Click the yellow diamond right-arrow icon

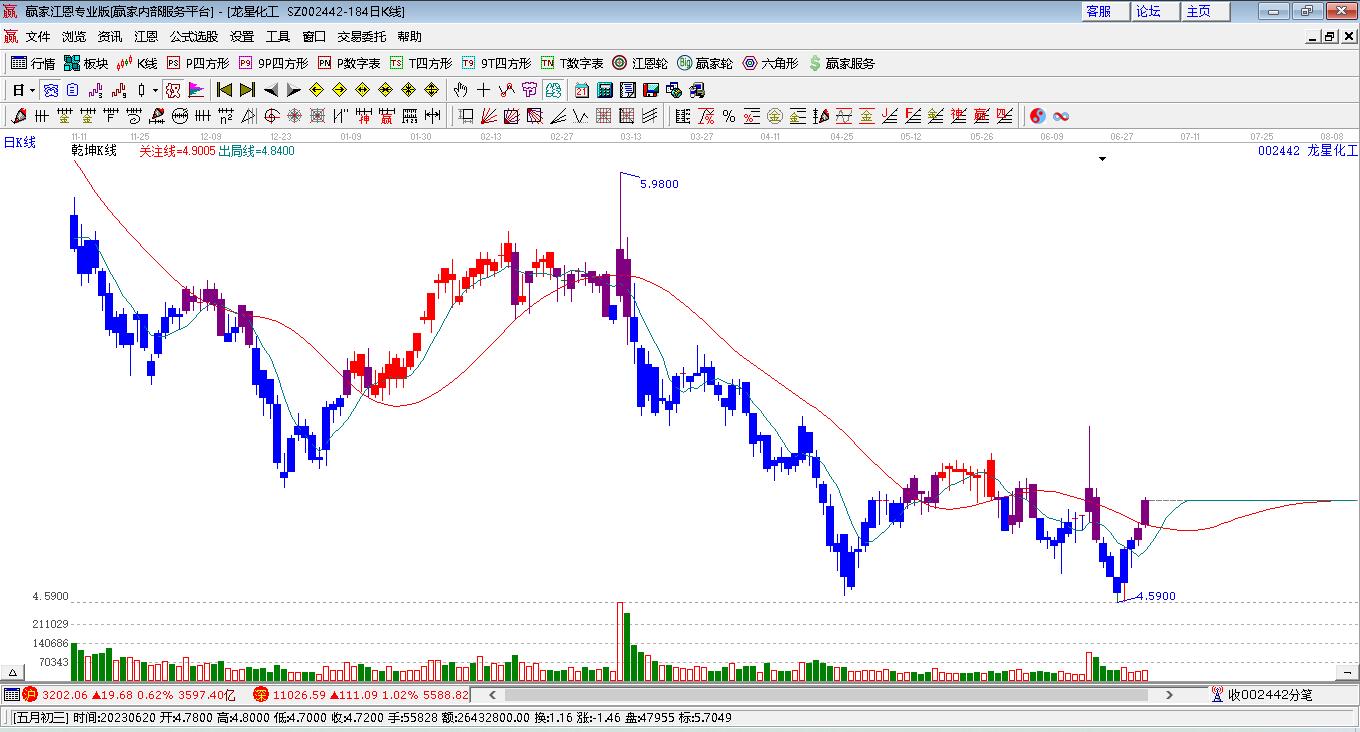[x=339, y=90]
